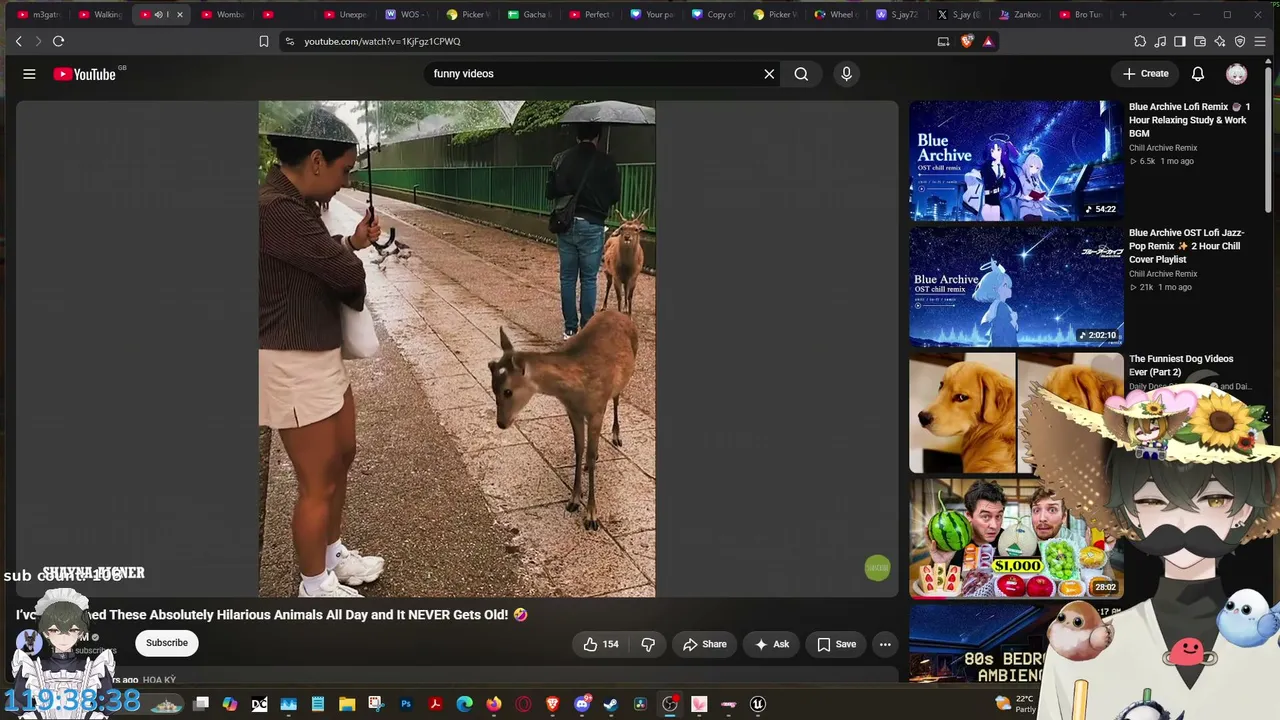Open the weather widget showing 22°C

pos(1014,704)
